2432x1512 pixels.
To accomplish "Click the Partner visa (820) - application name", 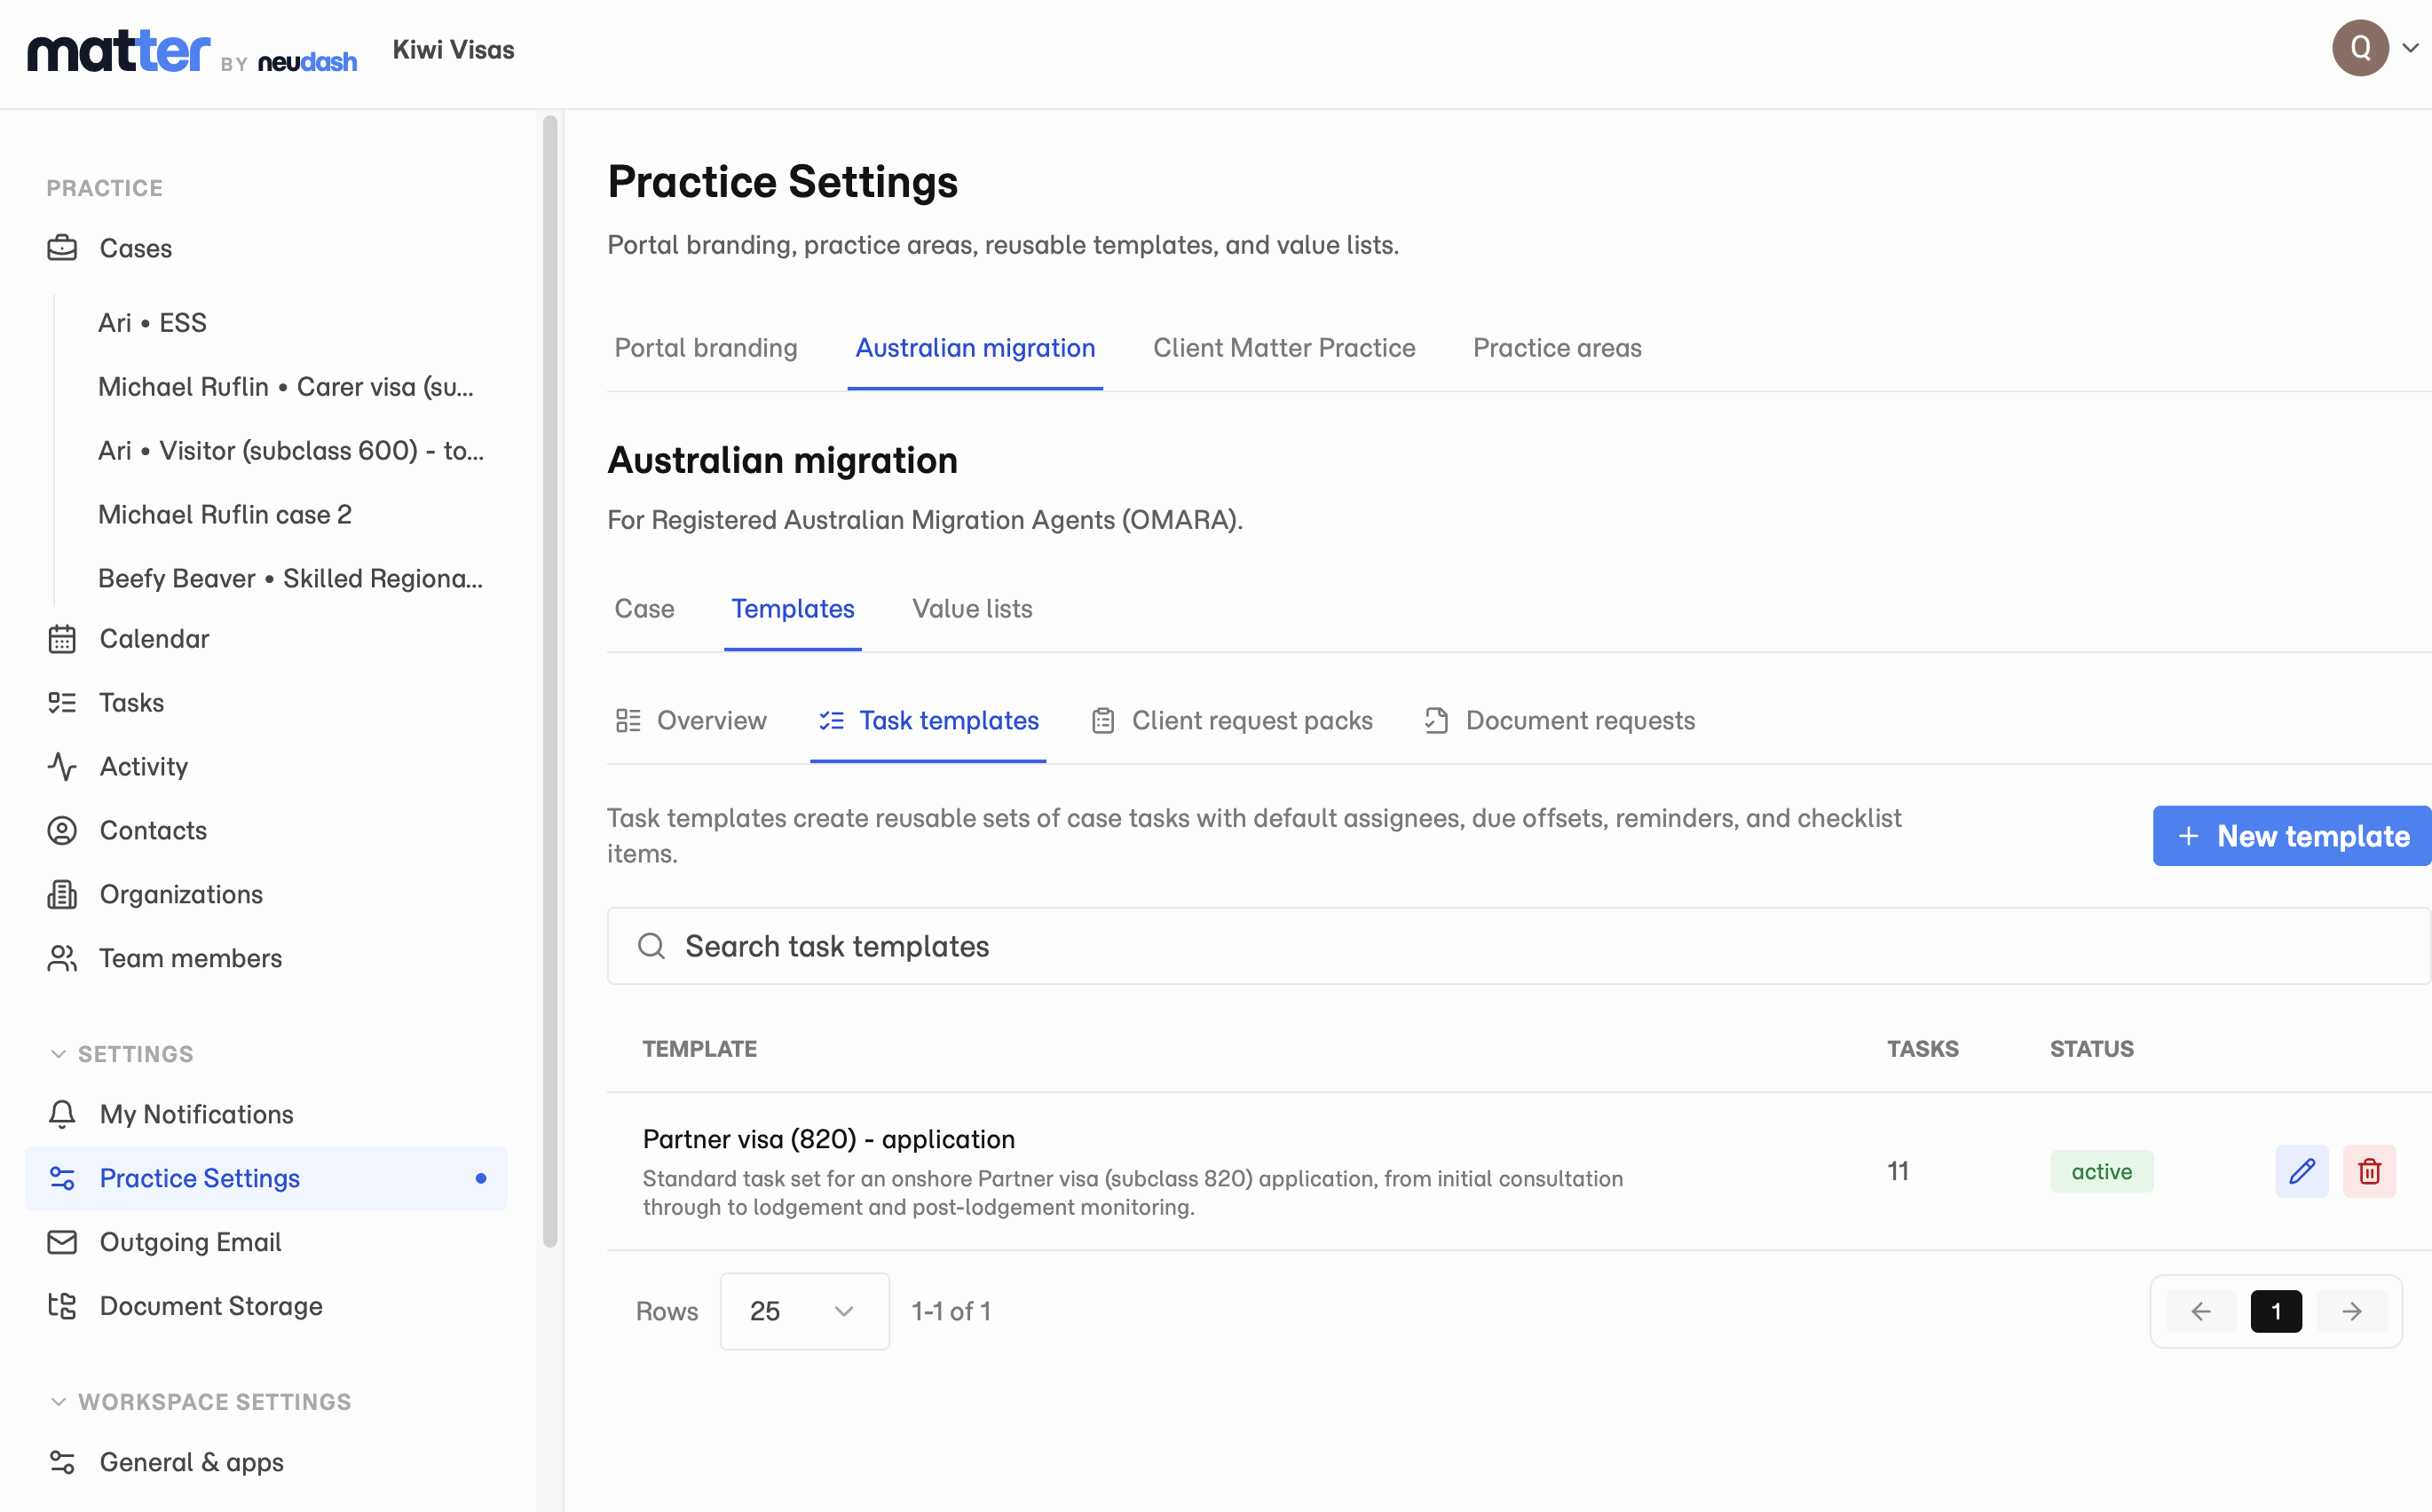I will [828, 1139].
